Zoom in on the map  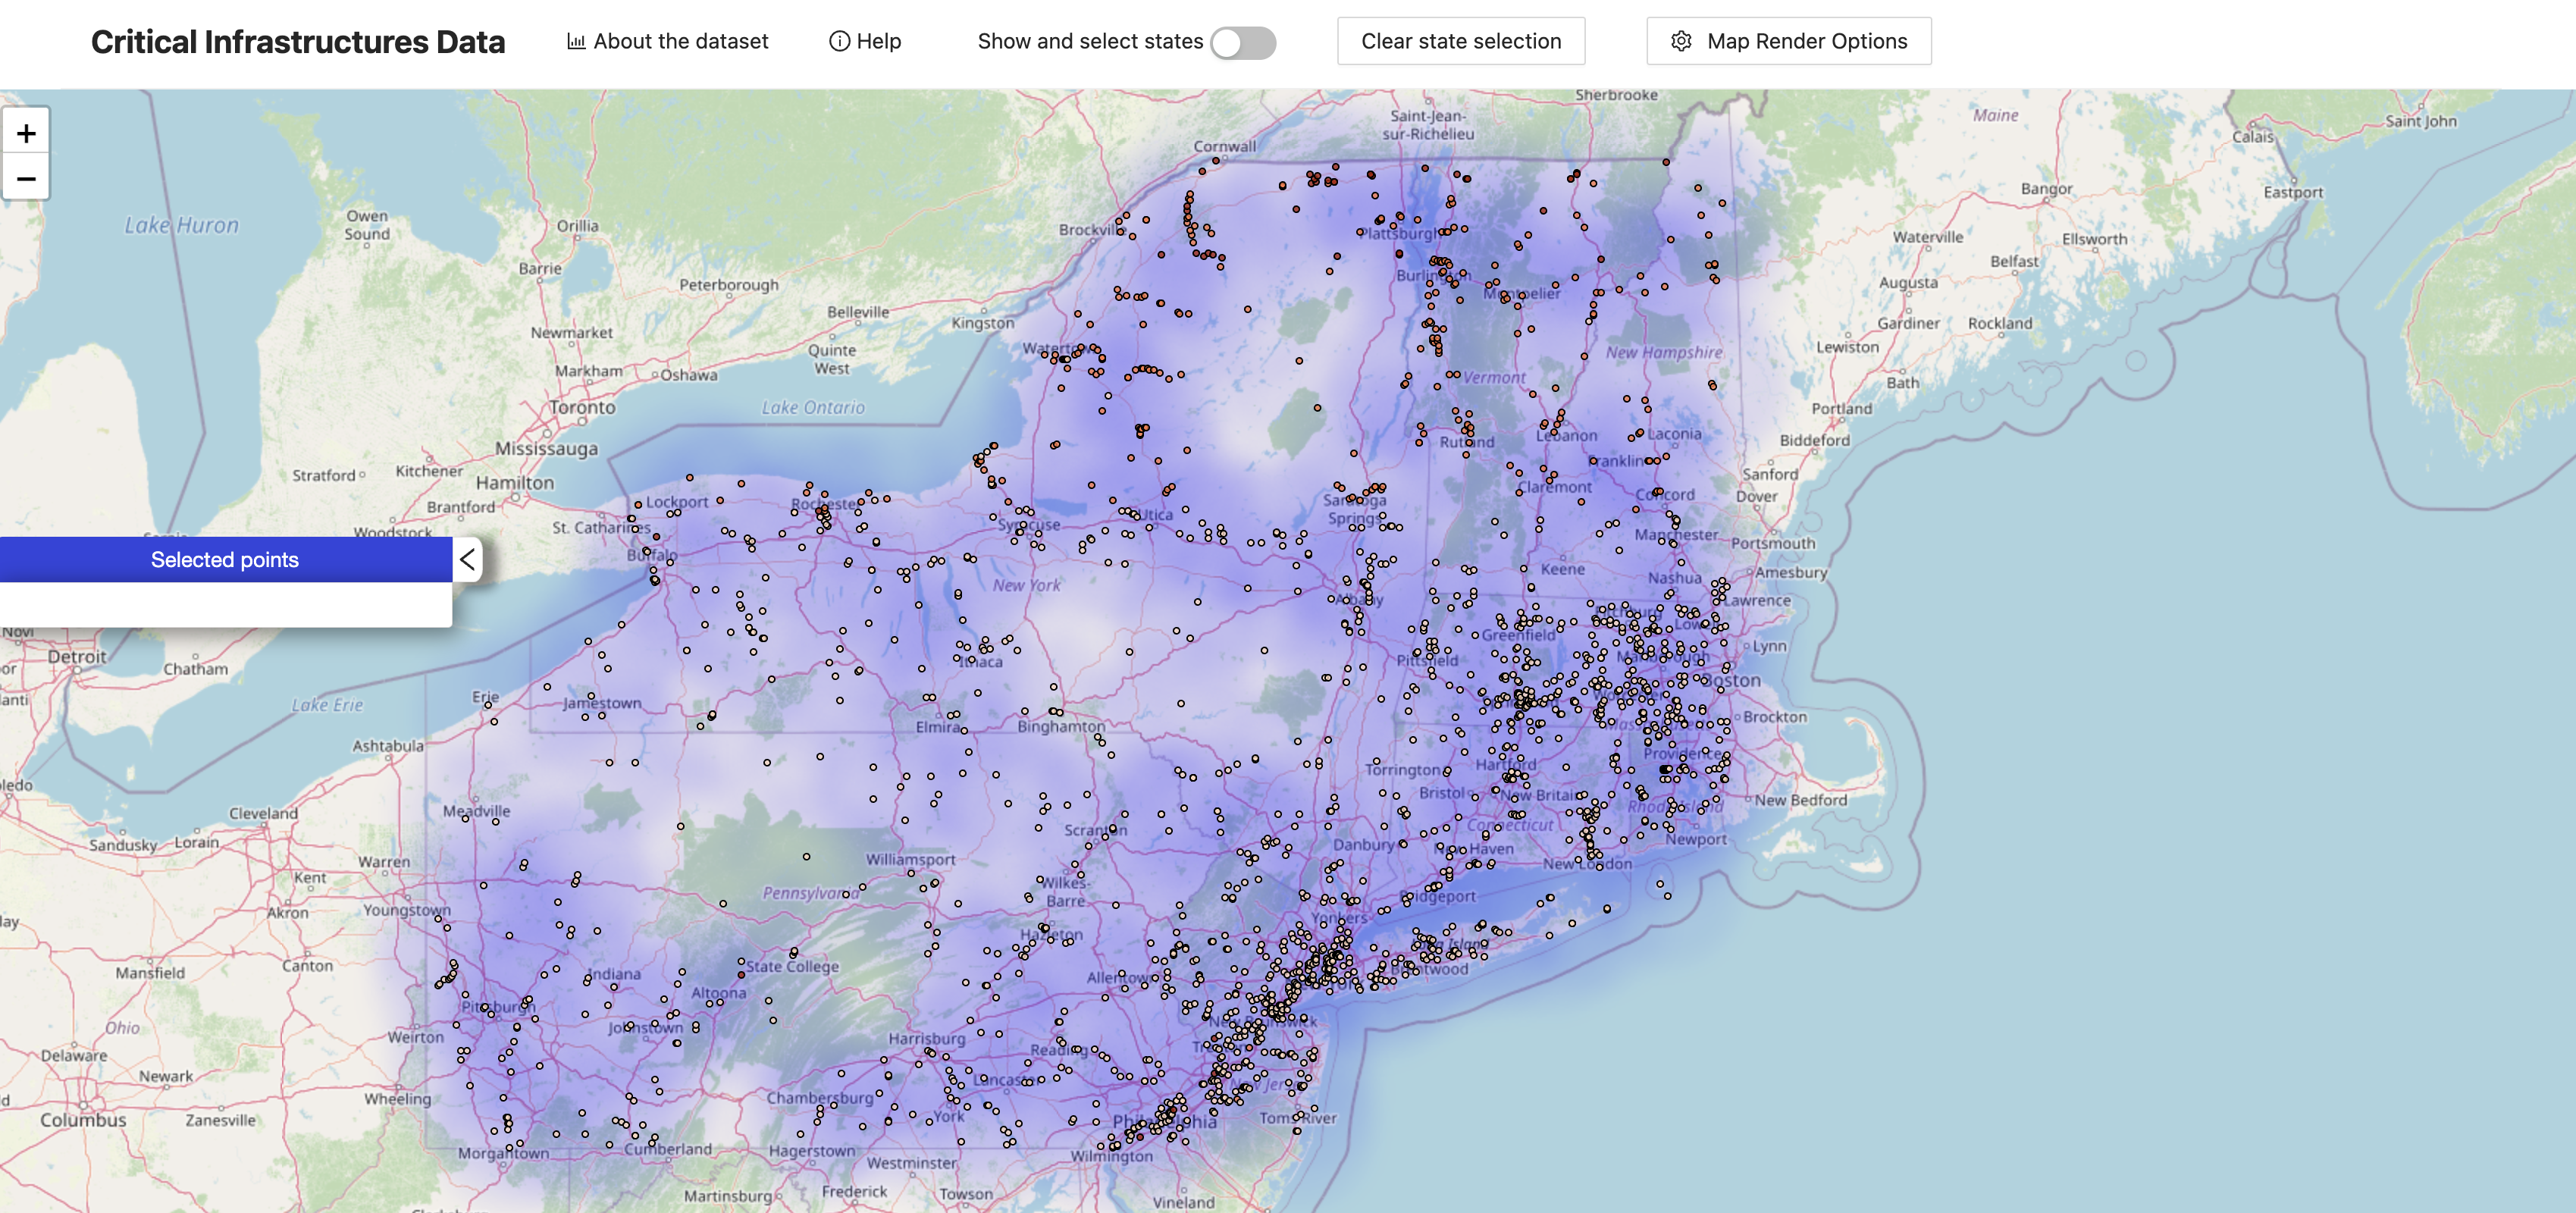pos(26,131)
